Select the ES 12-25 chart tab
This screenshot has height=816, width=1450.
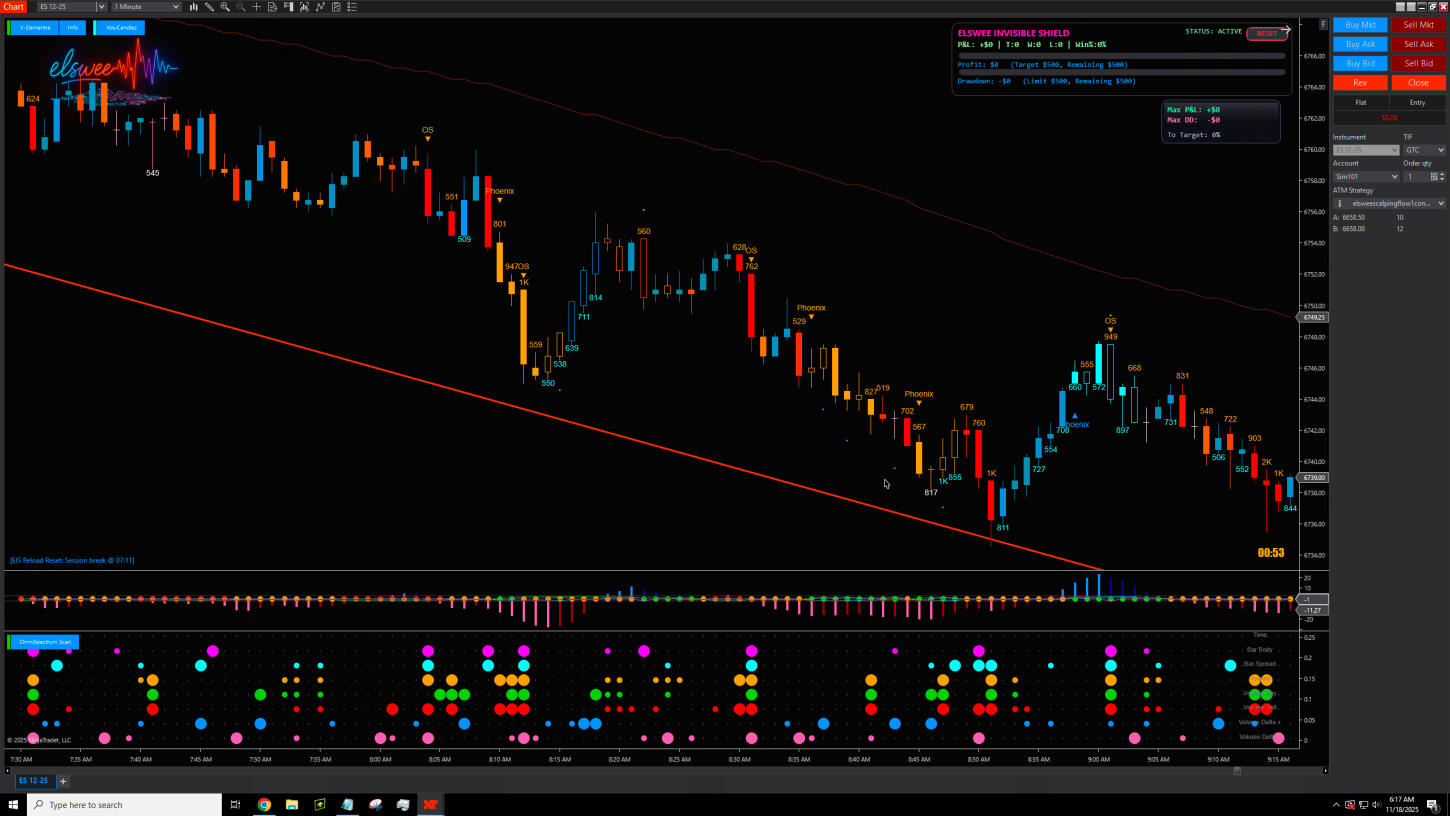pyautogui.click(x=32, y=781)
